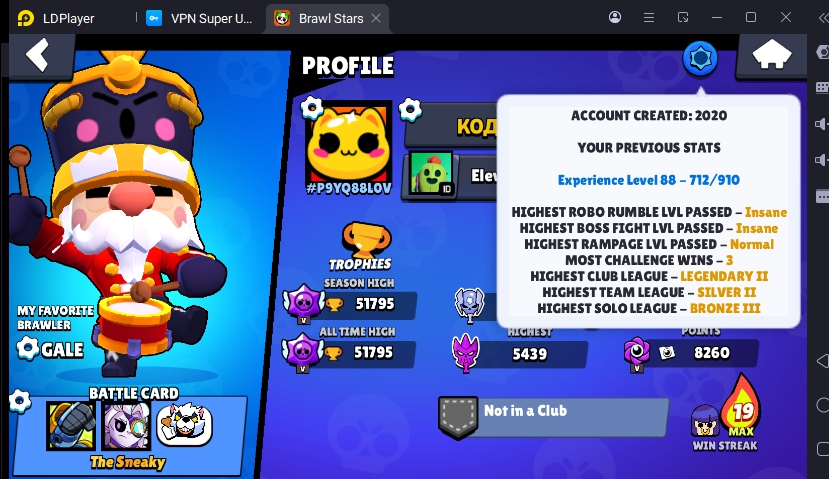This screenshot has height=479, width=829.
Task: Tap the highest ranked score 5439
Action: click(x=520, y=354)
